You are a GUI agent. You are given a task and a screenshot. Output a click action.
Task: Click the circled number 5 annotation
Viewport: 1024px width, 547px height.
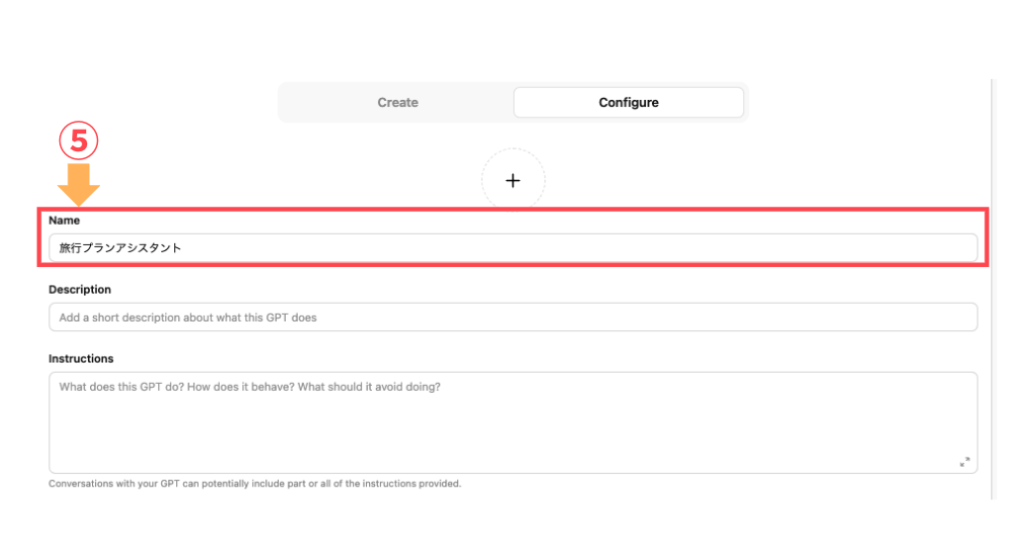(78, 140)
